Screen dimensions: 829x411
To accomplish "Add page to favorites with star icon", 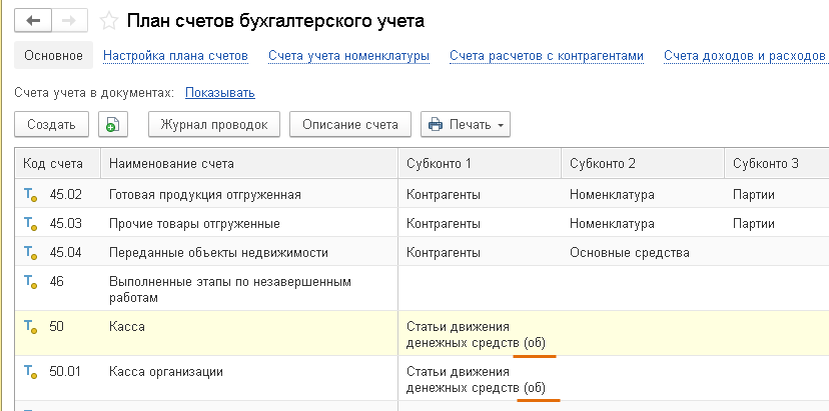I will (109, 21).
